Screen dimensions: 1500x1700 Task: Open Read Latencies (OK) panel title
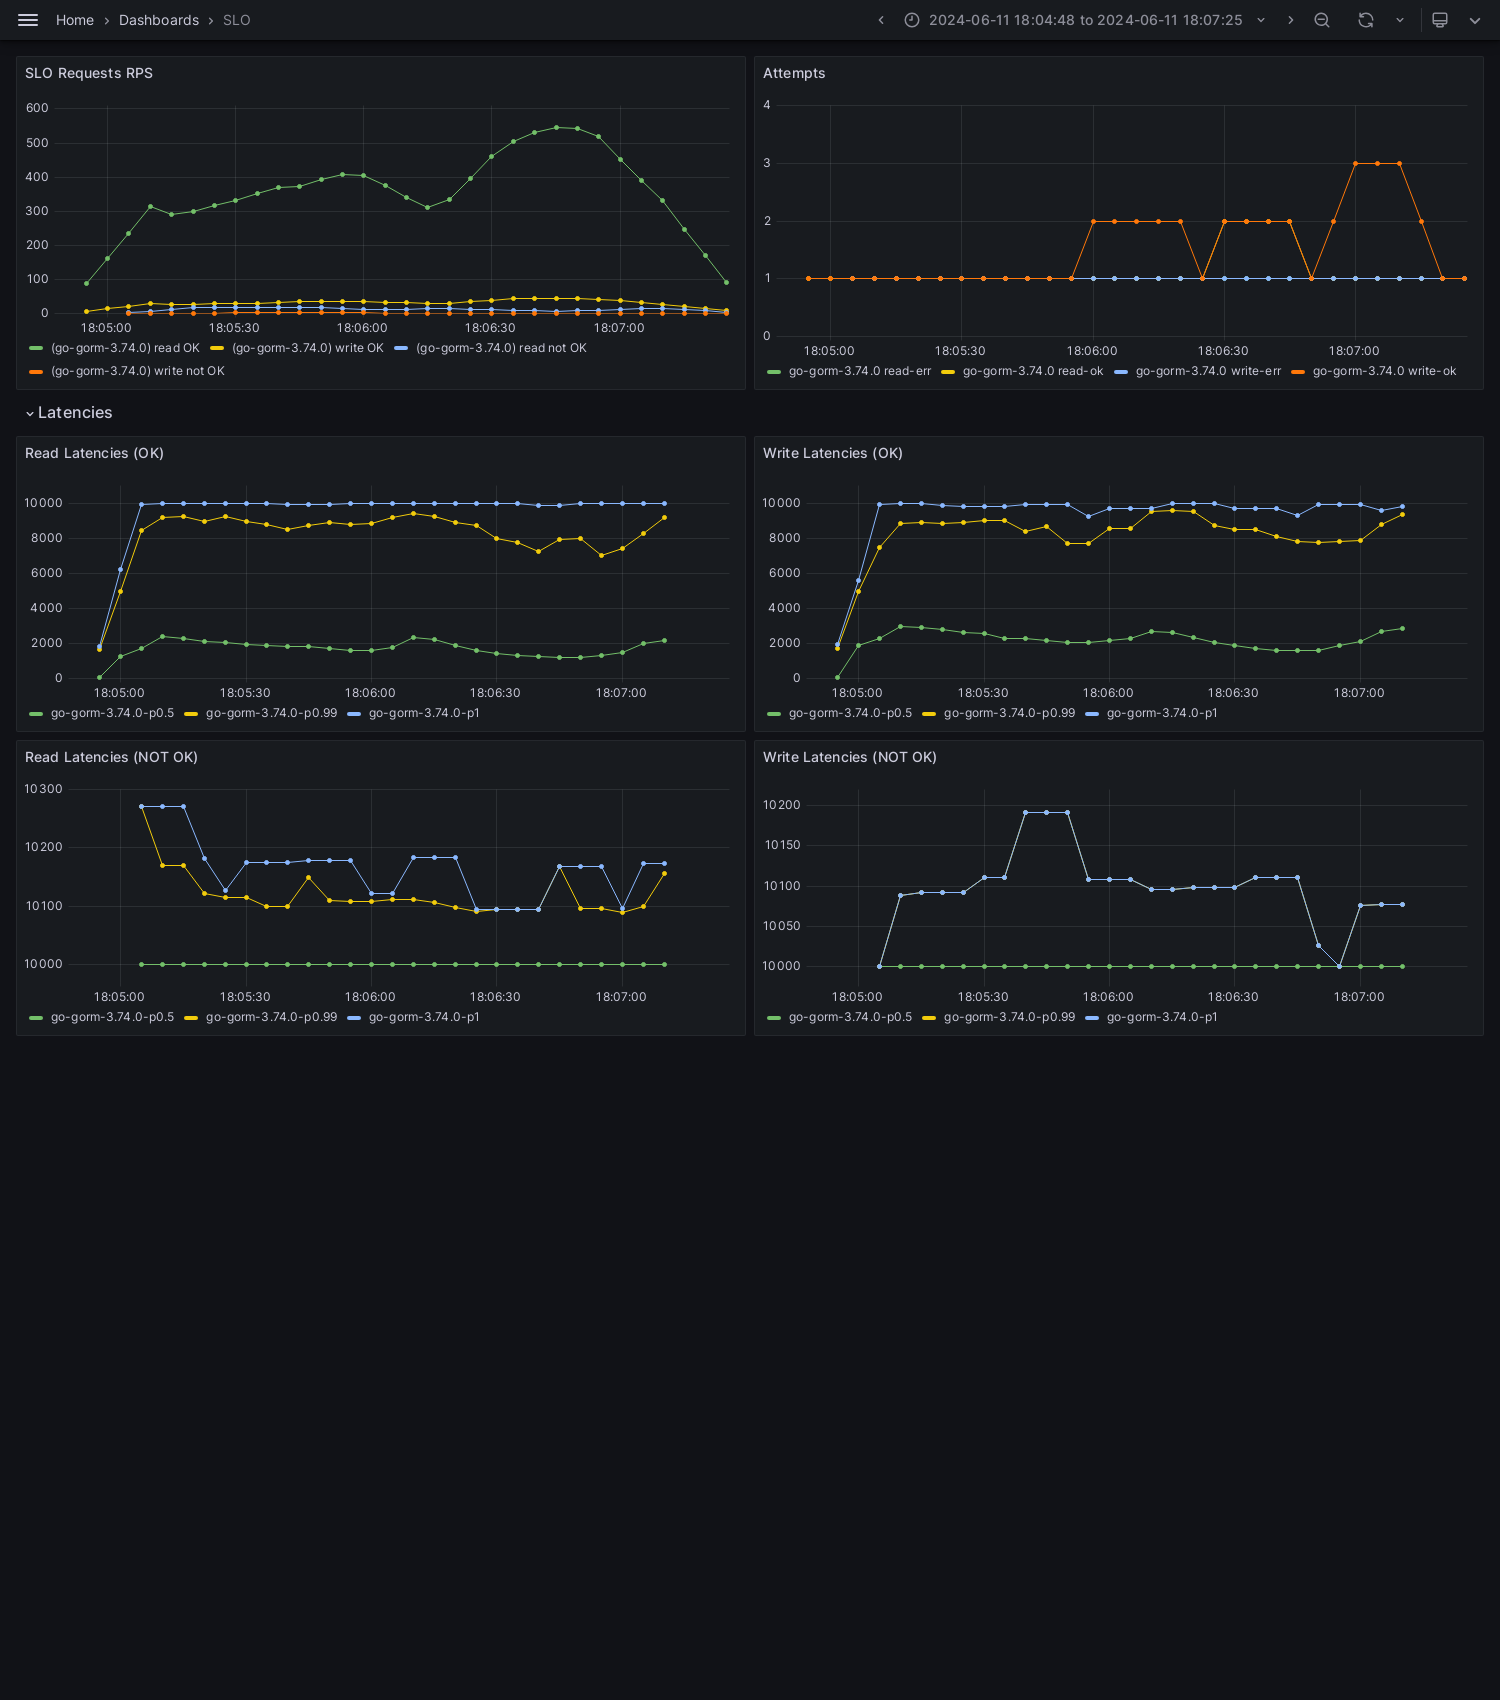[x=94, y=453]
